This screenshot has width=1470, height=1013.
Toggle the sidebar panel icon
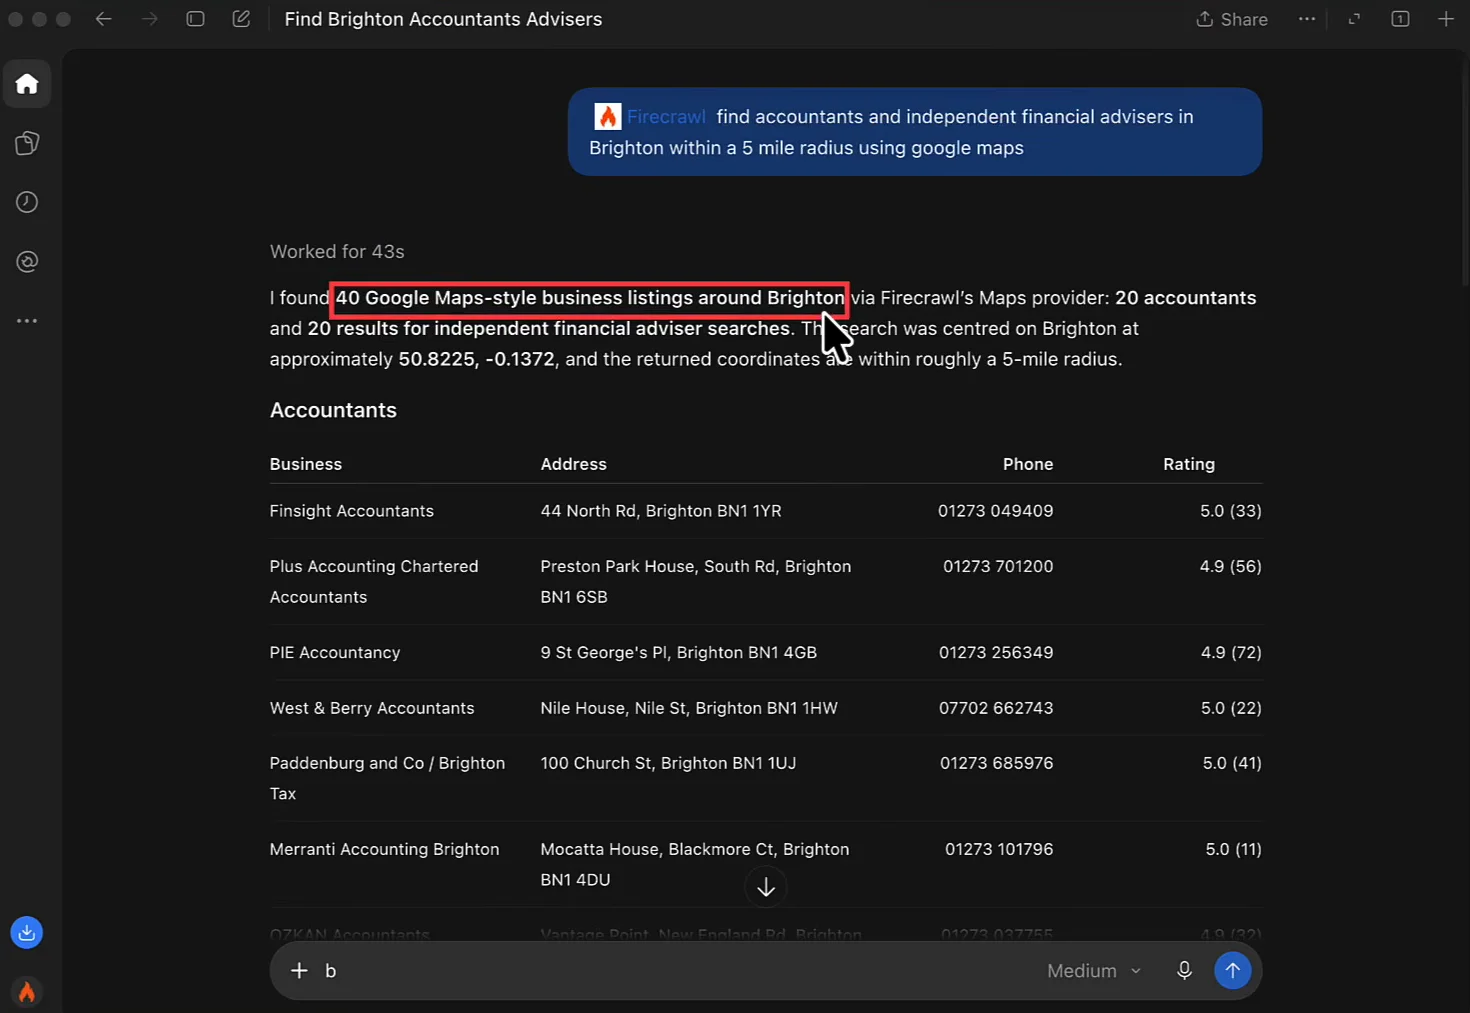point(196,19)
